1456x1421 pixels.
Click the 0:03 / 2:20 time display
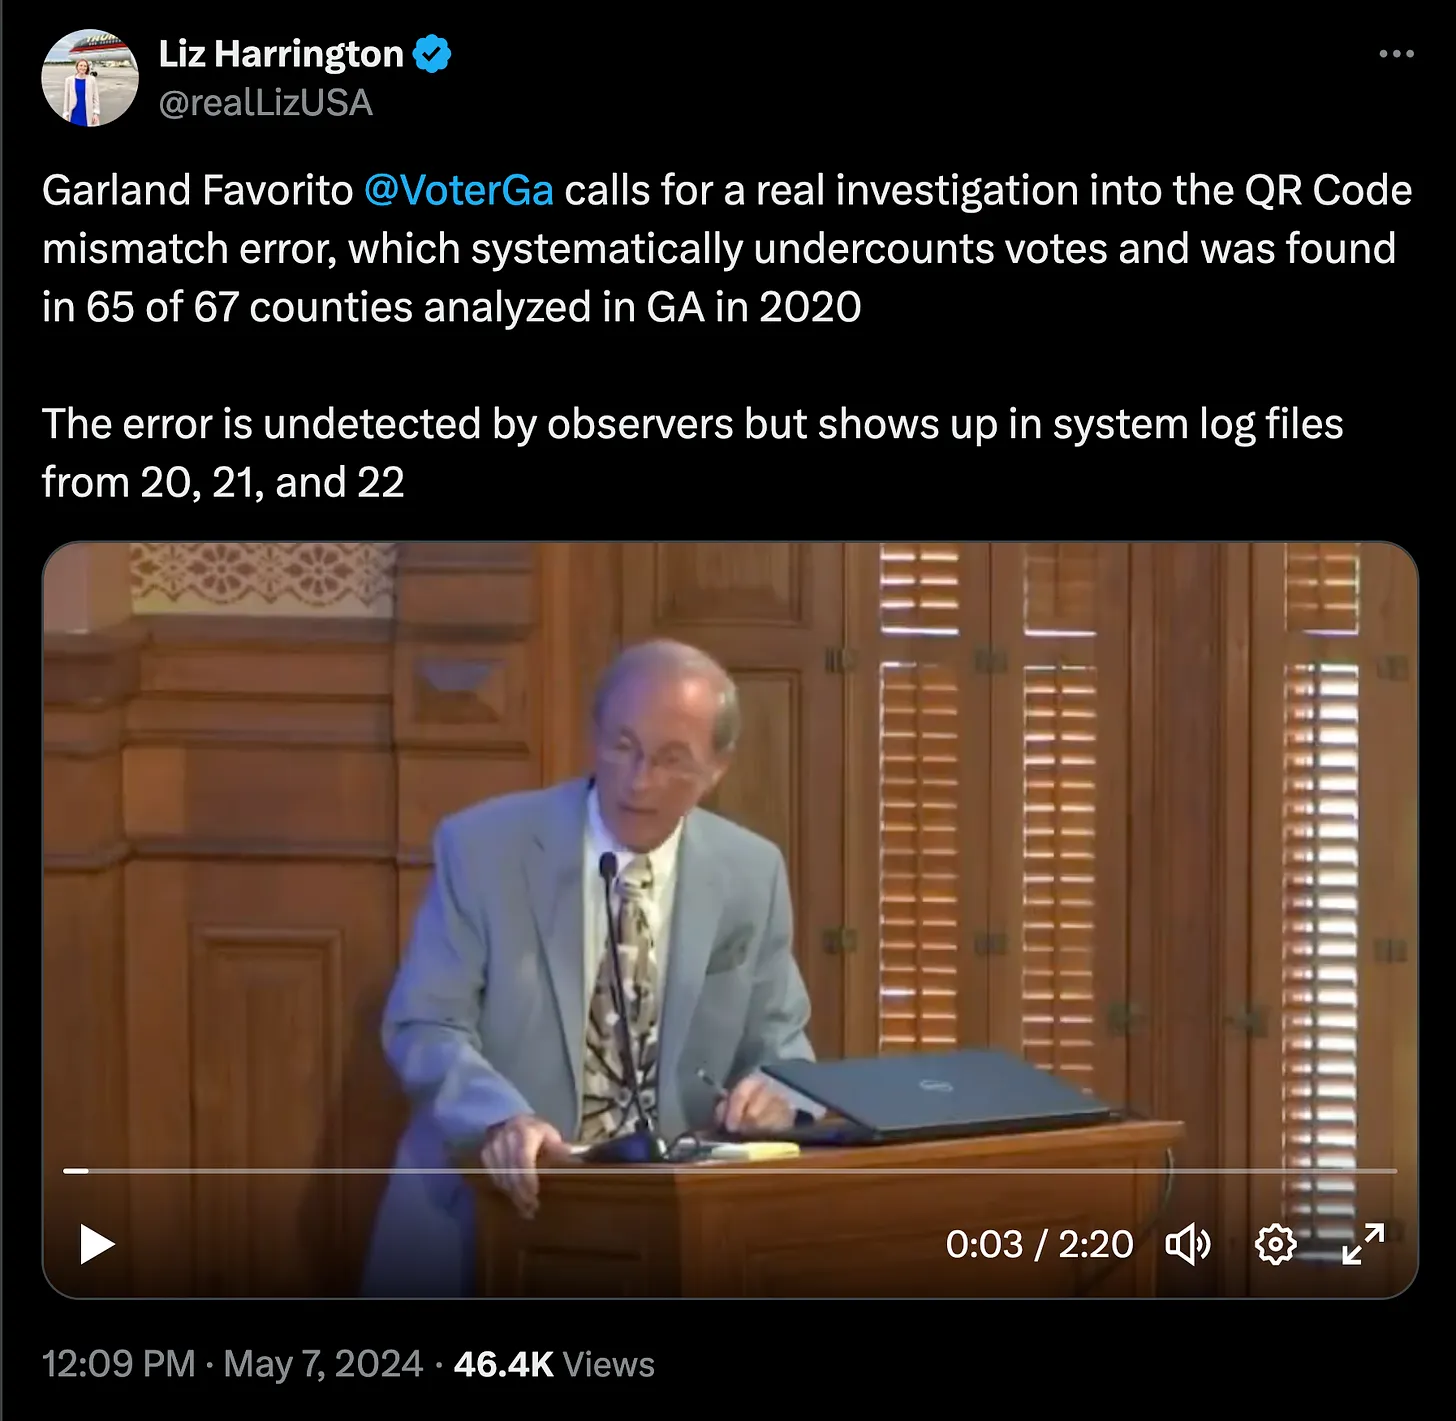1039,1245
